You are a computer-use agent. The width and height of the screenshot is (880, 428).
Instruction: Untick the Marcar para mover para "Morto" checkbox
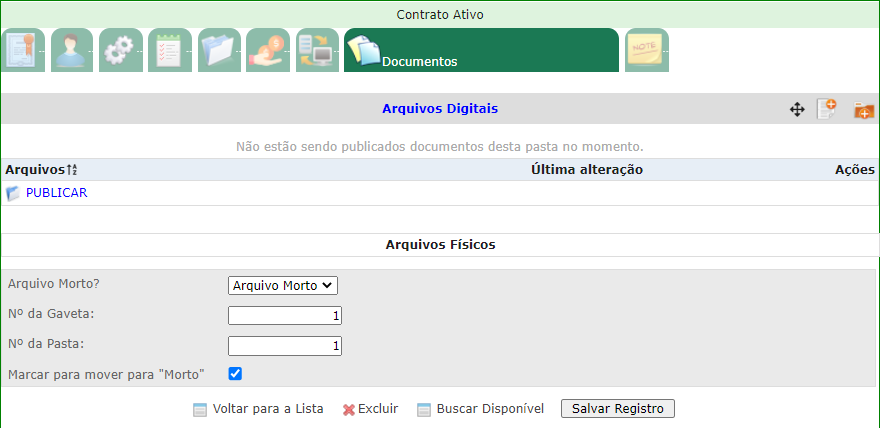point(235,374)
